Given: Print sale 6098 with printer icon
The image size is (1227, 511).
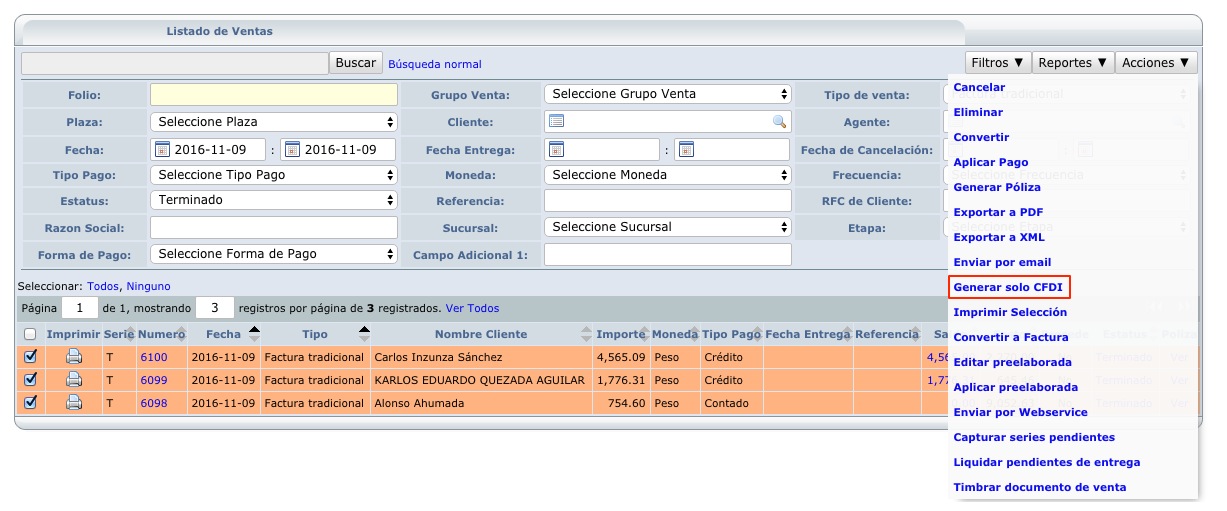Looking at the screenshot, I should [73, 402].
